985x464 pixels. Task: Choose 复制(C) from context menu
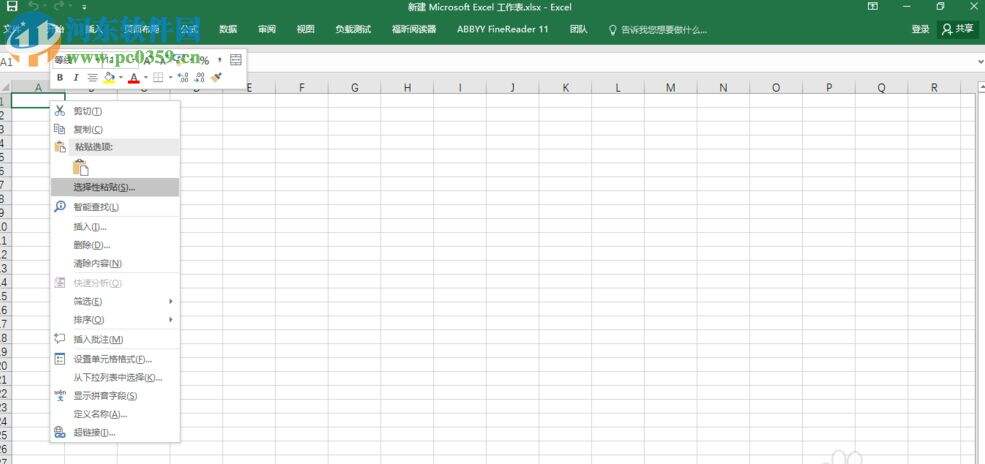115,129
